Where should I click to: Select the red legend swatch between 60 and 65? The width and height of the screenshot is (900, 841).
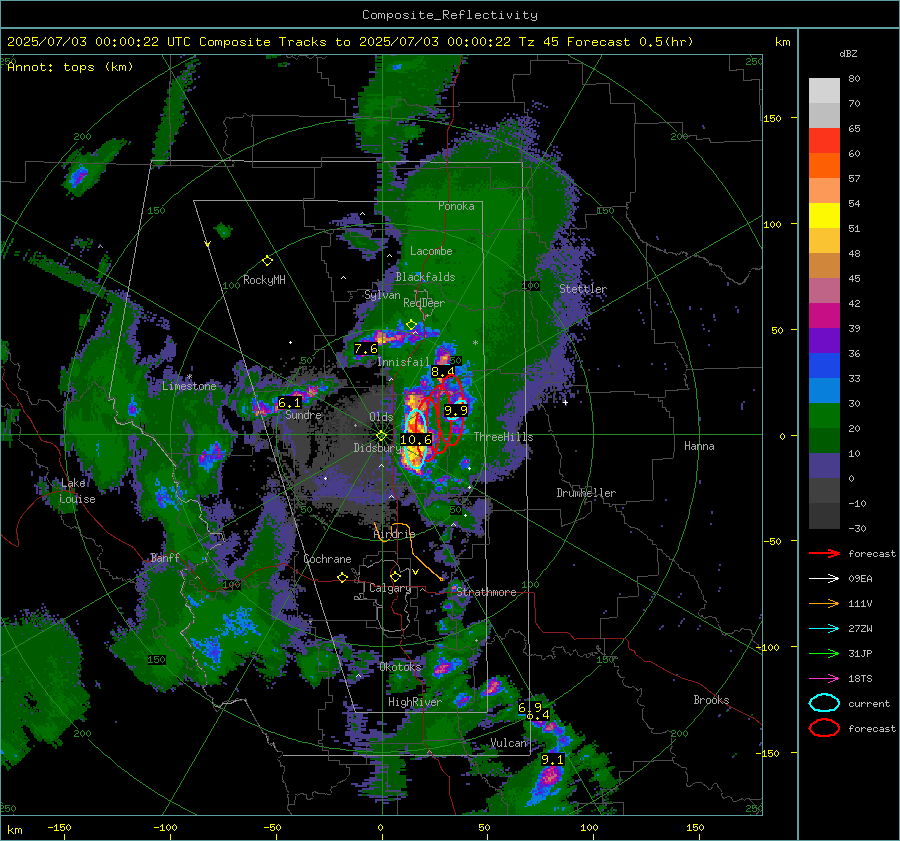pyautogui.click(x=824, y=141)
